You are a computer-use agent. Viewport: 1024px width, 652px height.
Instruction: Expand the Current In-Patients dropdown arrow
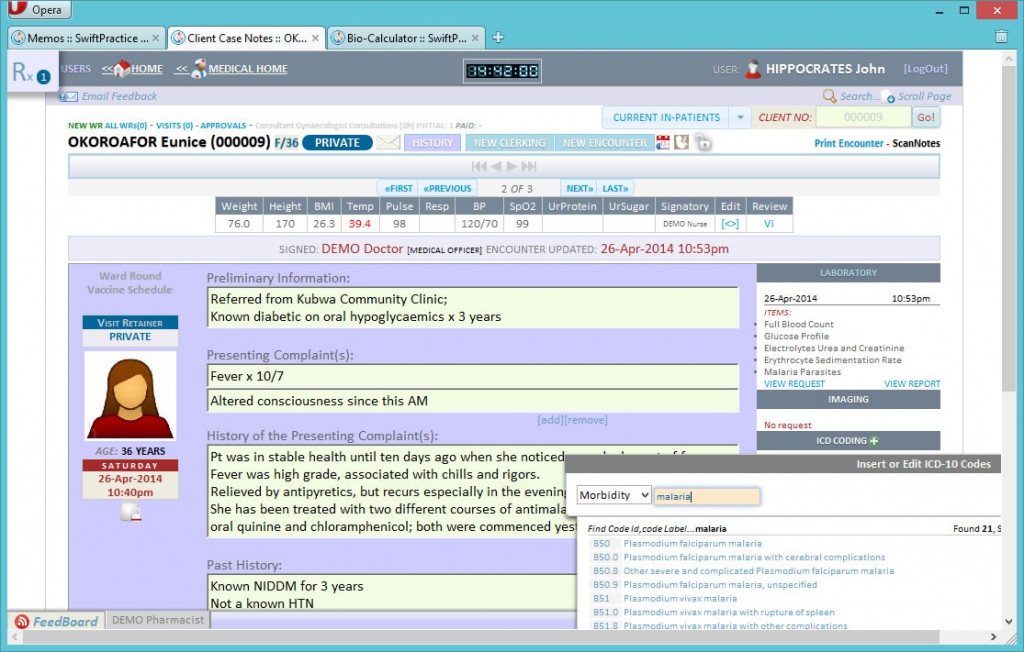[740, 118]
